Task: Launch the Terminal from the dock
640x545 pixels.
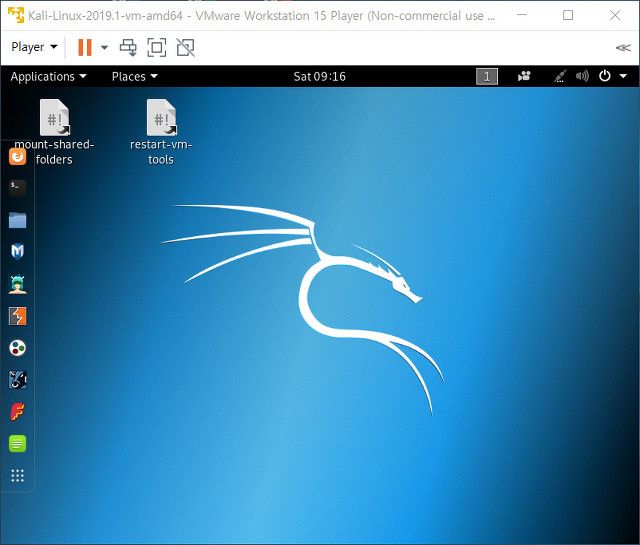Action: click(18, 188)
